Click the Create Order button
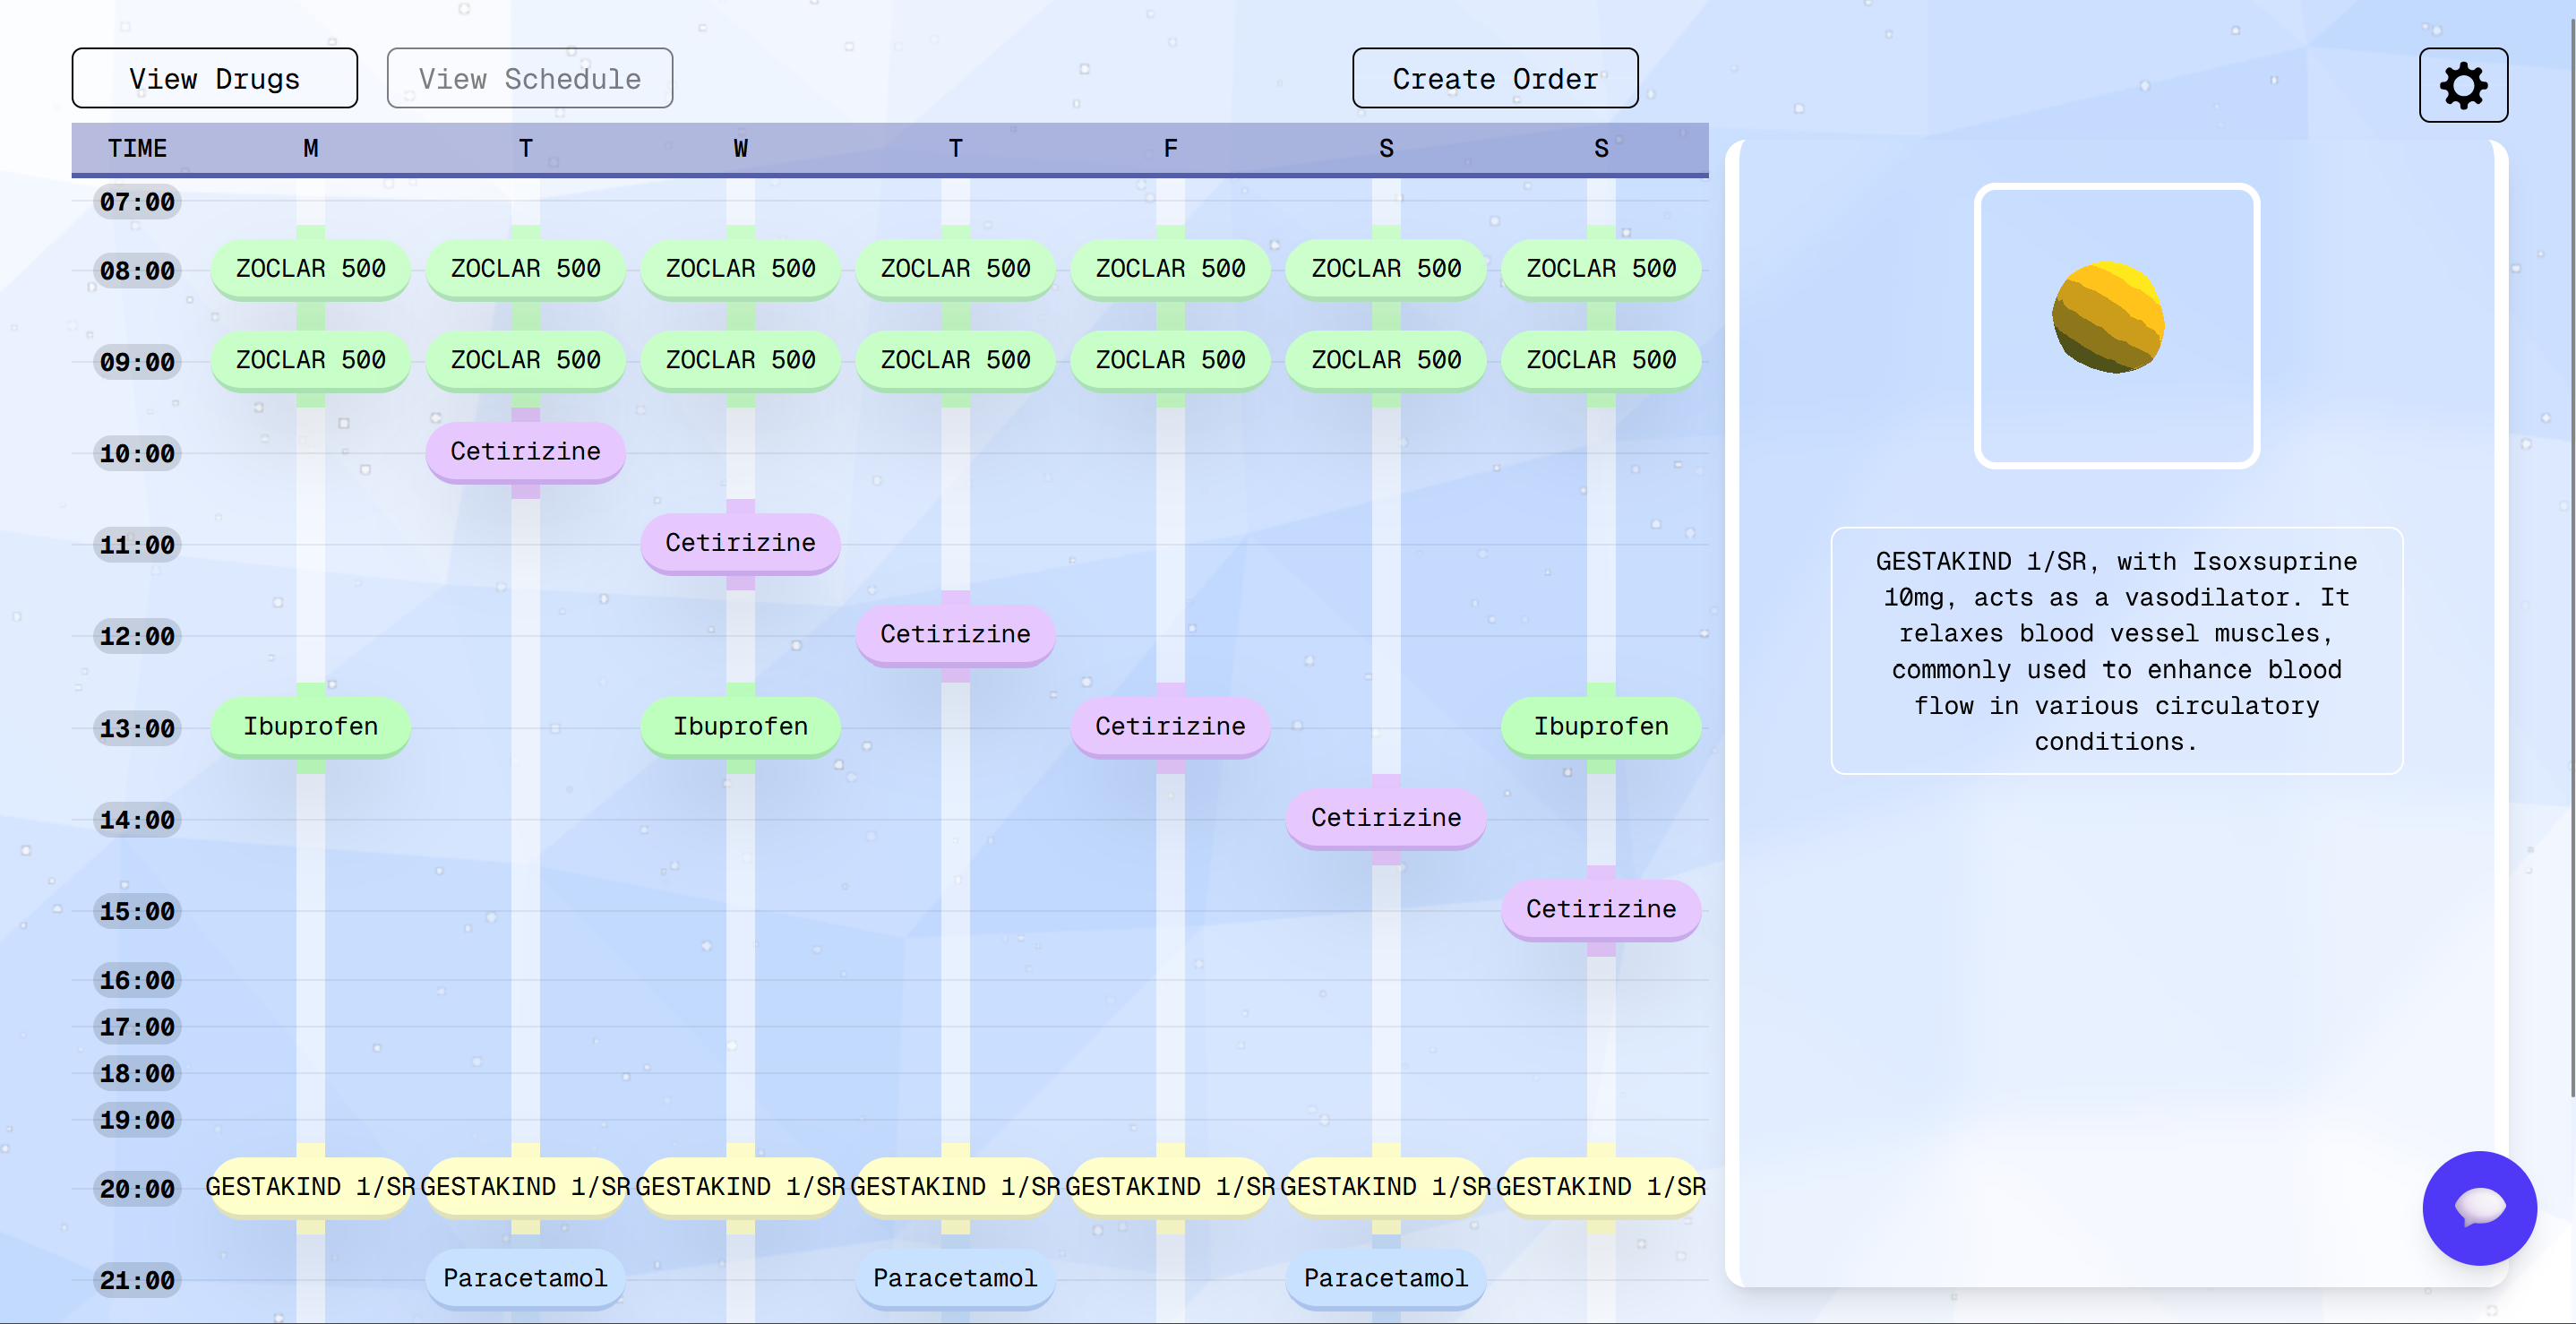This screenshot has height=1324, width=2576. coord(1494,78)
